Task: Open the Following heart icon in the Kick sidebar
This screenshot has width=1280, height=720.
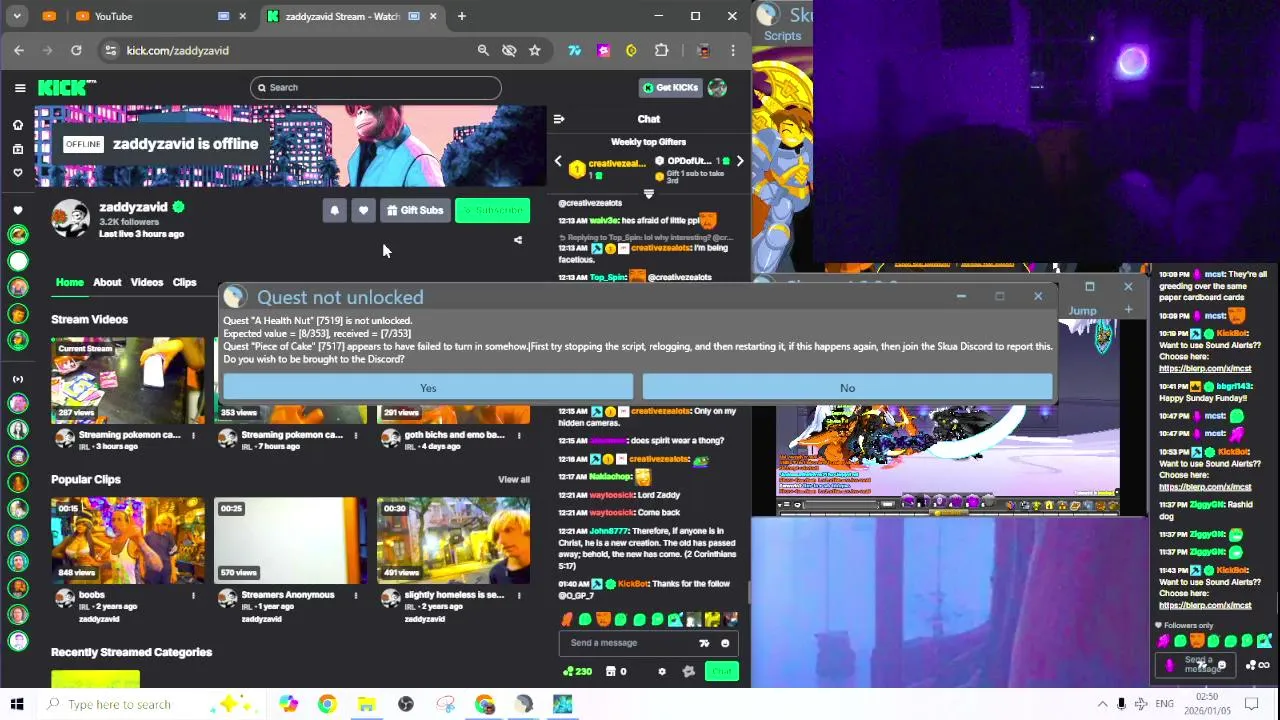Action: click(x=17, y=173)
